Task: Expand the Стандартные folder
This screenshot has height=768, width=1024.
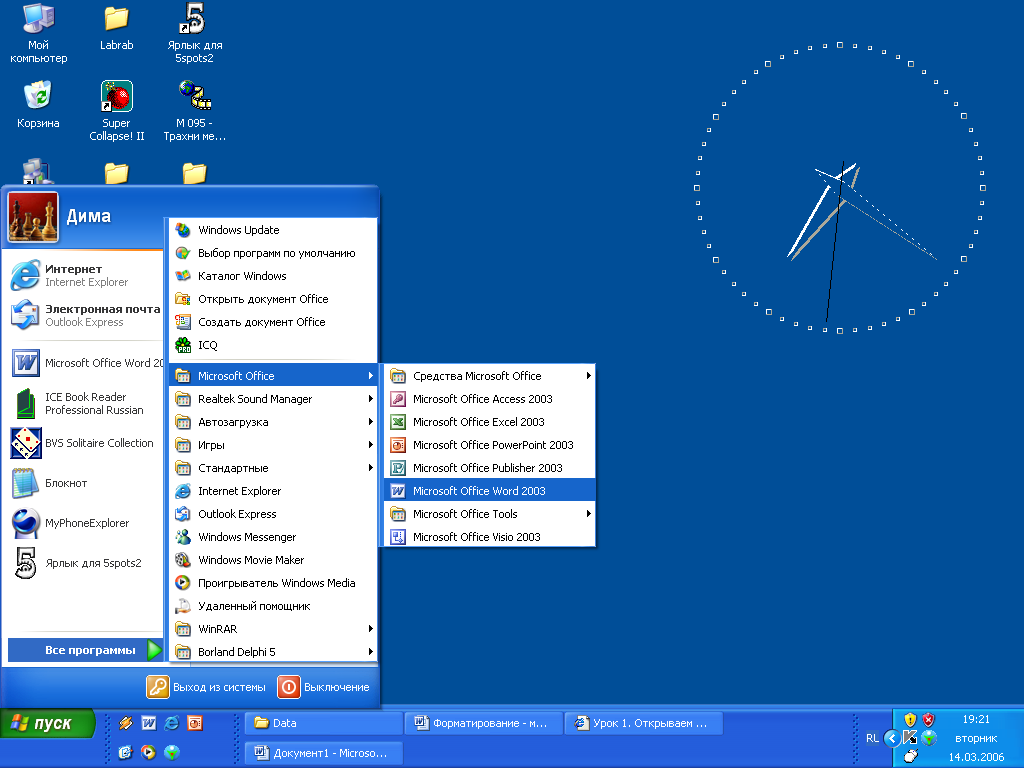Action: point(273,468)
